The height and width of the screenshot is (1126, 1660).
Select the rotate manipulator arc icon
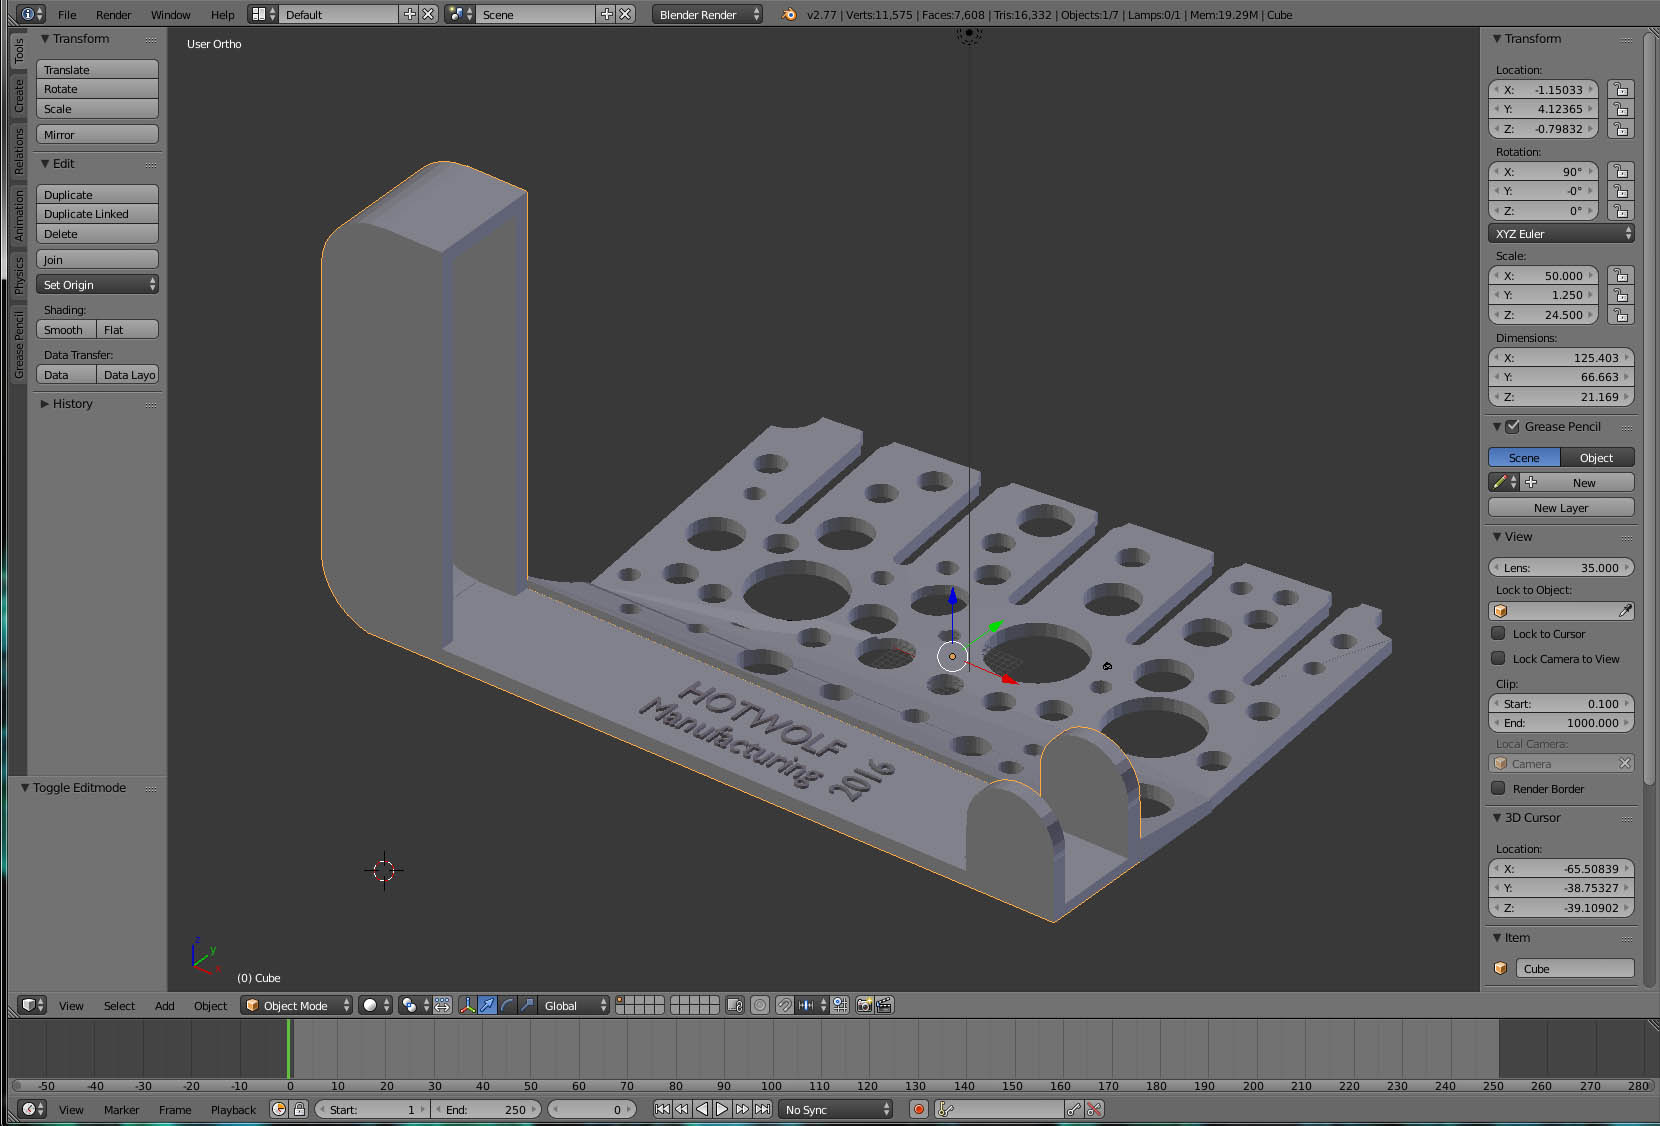507,1005
